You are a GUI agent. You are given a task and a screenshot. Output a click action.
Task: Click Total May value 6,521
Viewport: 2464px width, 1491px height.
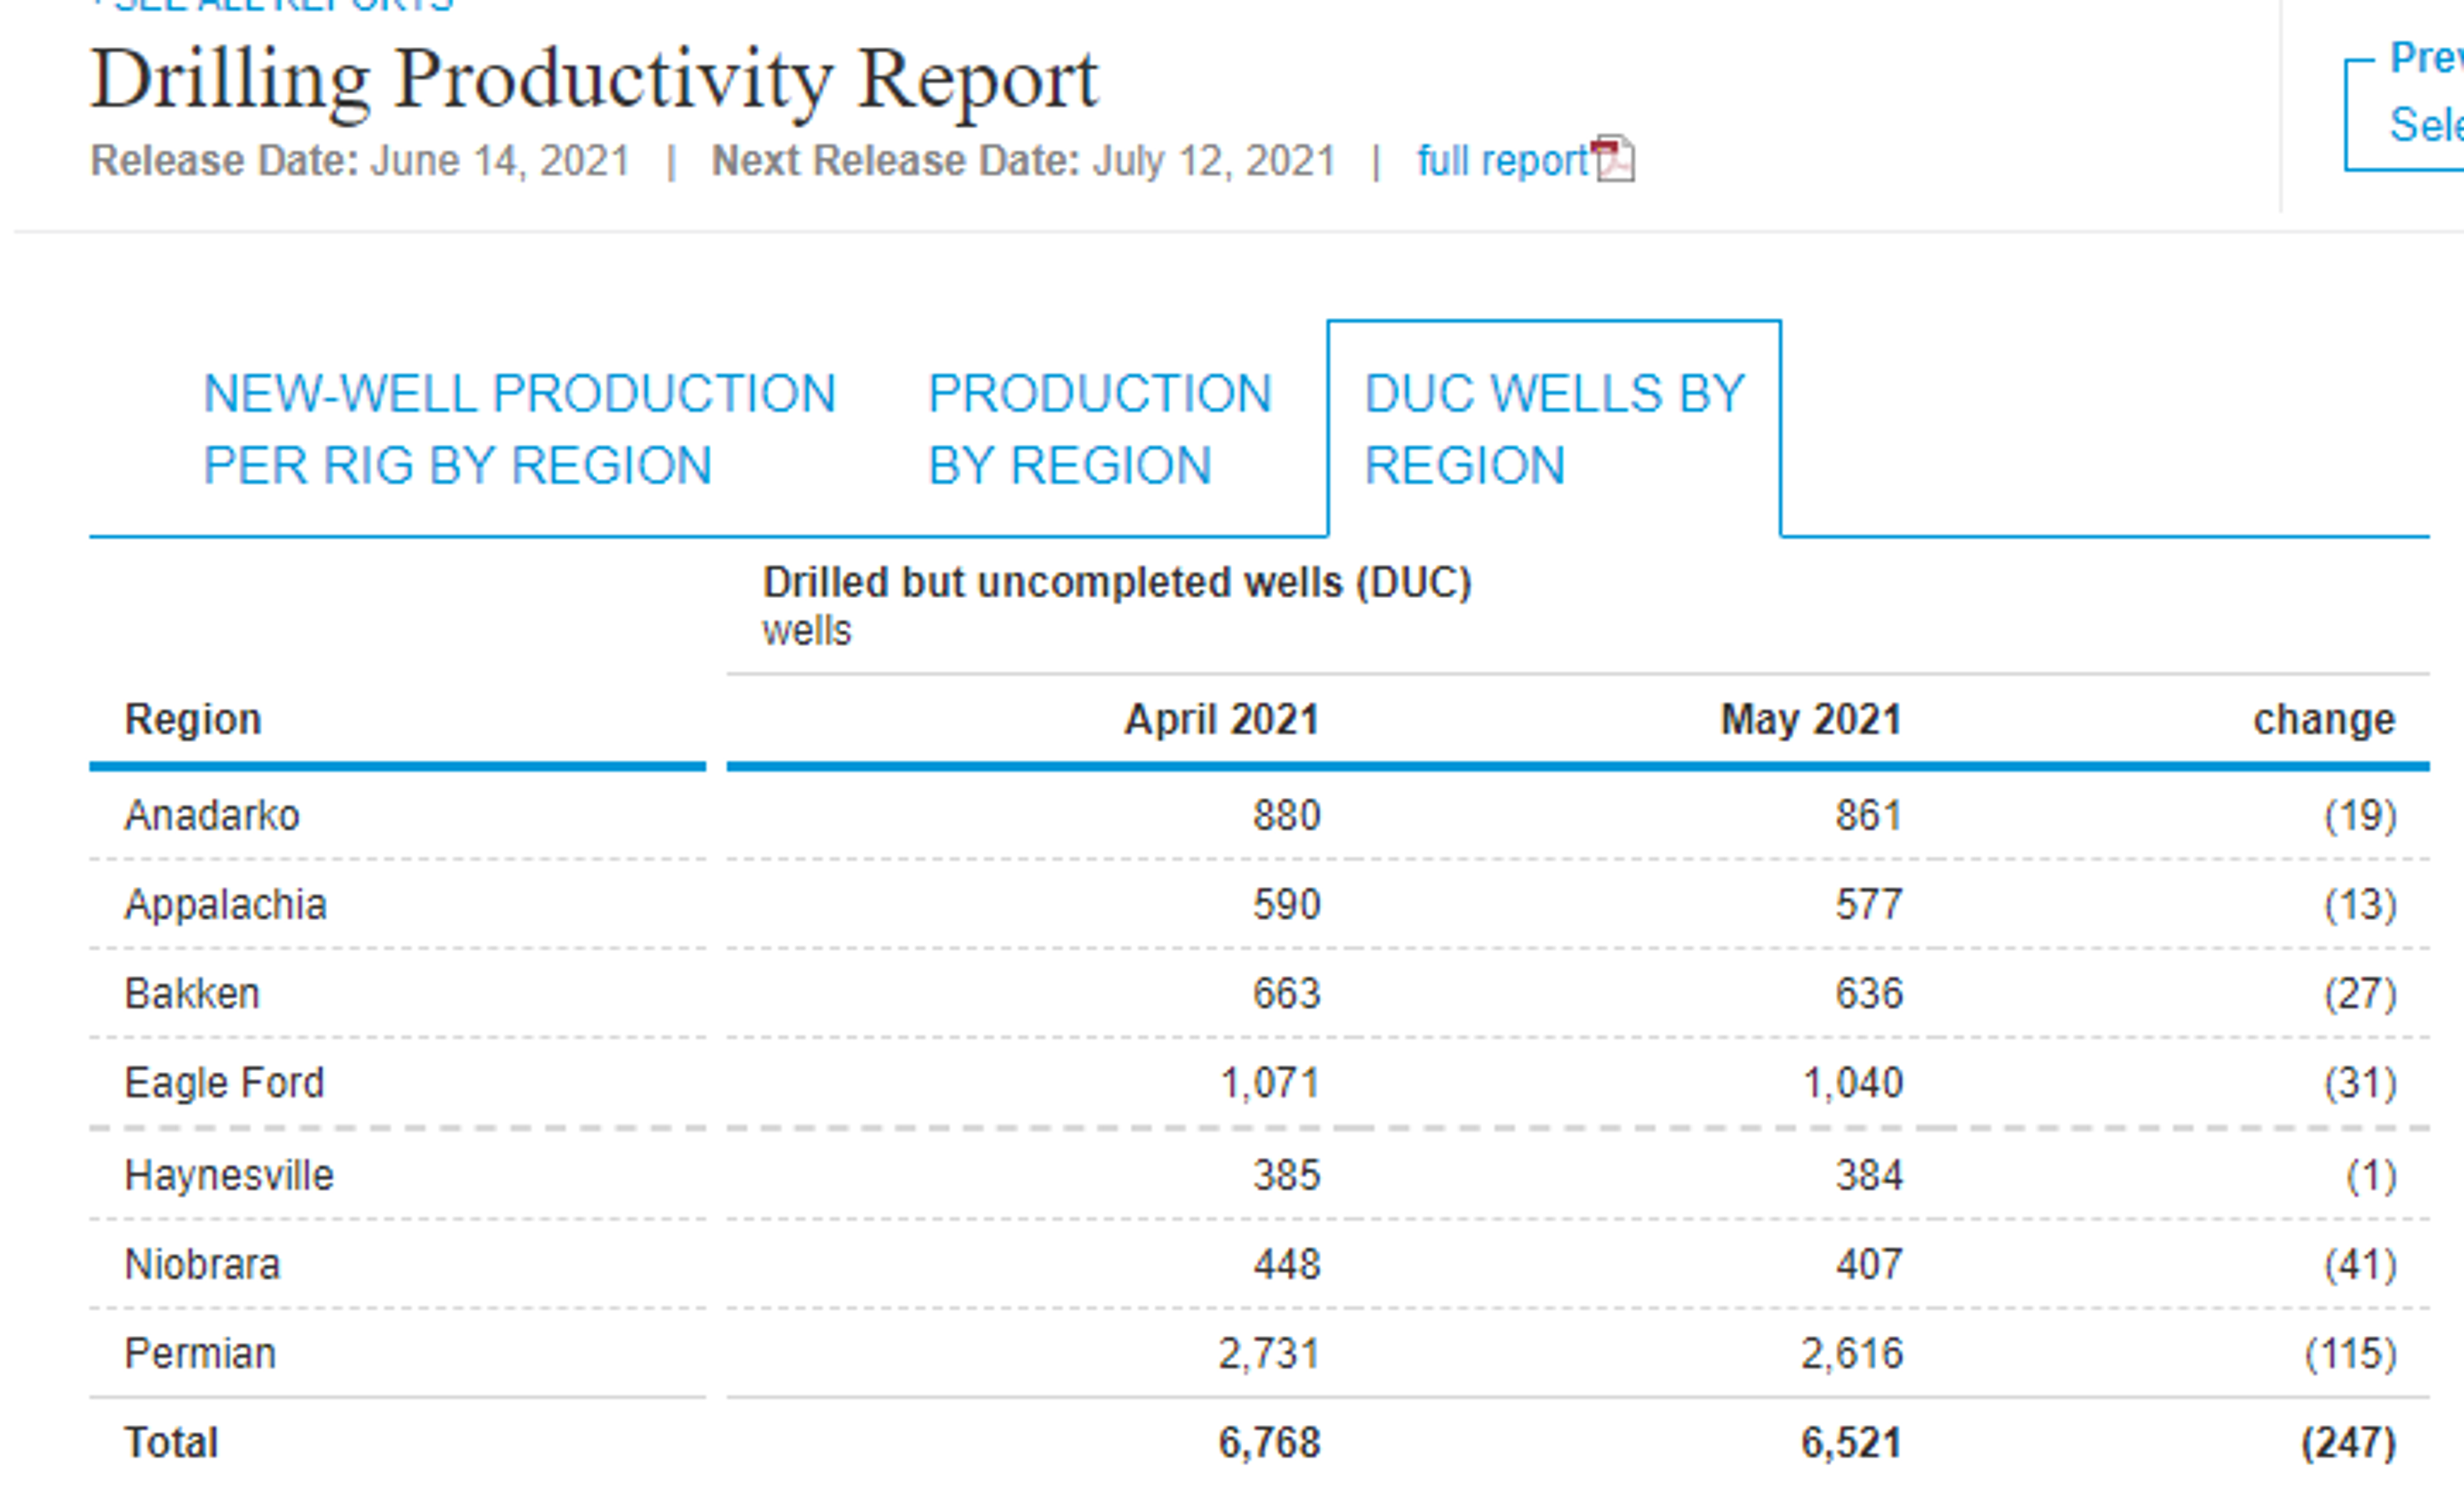coord(1851,1442)
